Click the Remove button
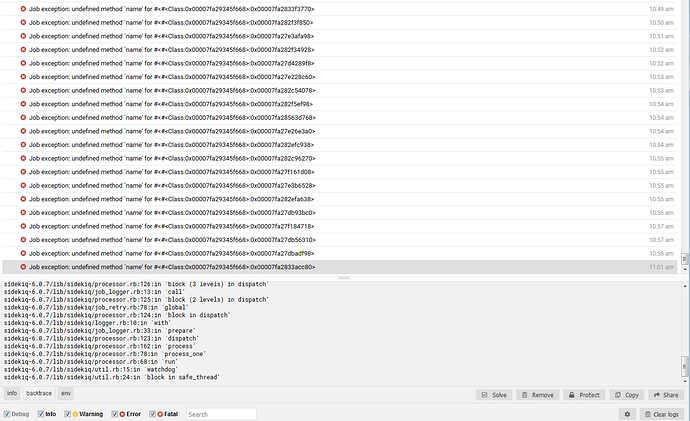Viewport: 690px width, 421px height. point(538,395)
